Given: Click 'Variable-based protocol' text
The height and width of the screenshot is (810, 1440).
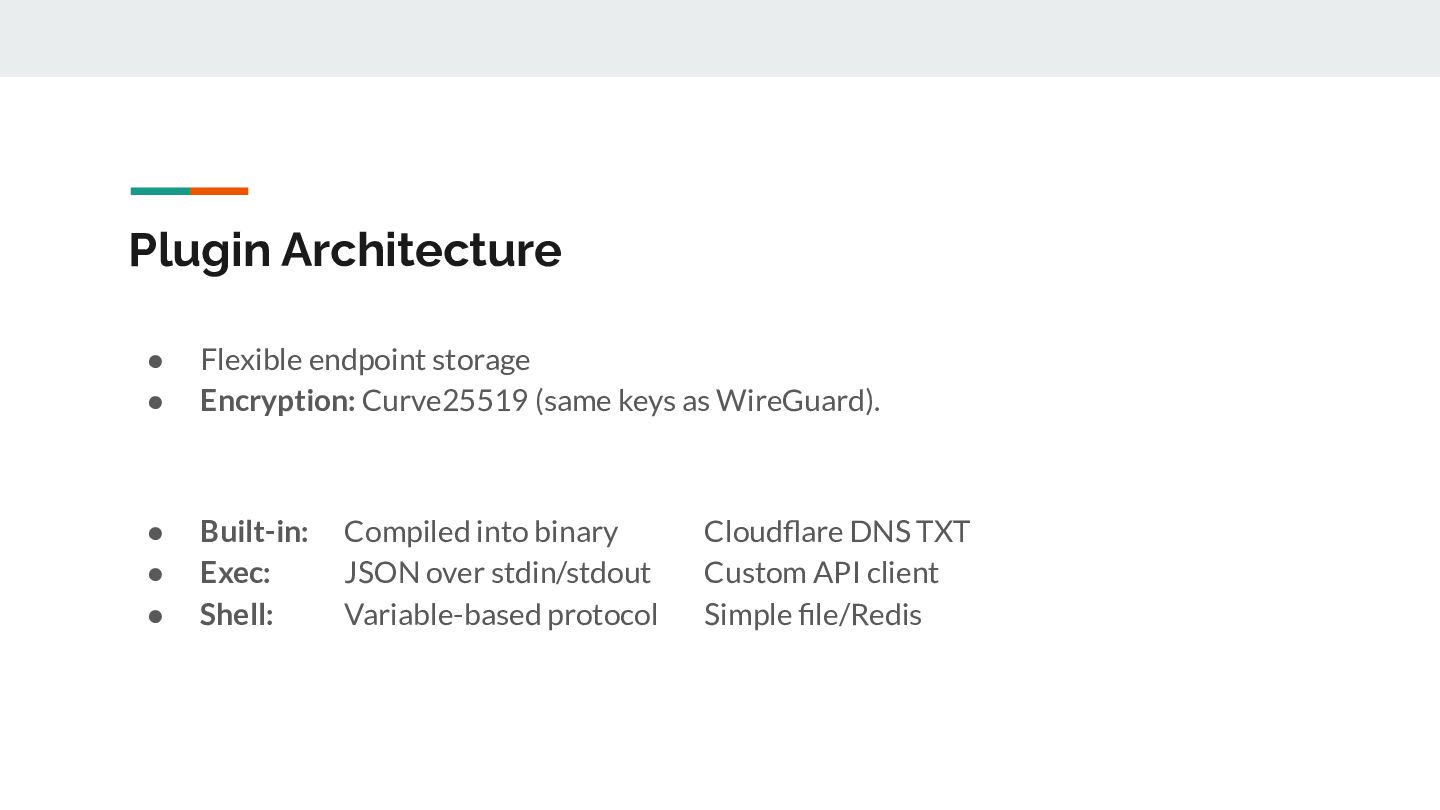Looking at the screenshot, I should click(x=500, y=614).
